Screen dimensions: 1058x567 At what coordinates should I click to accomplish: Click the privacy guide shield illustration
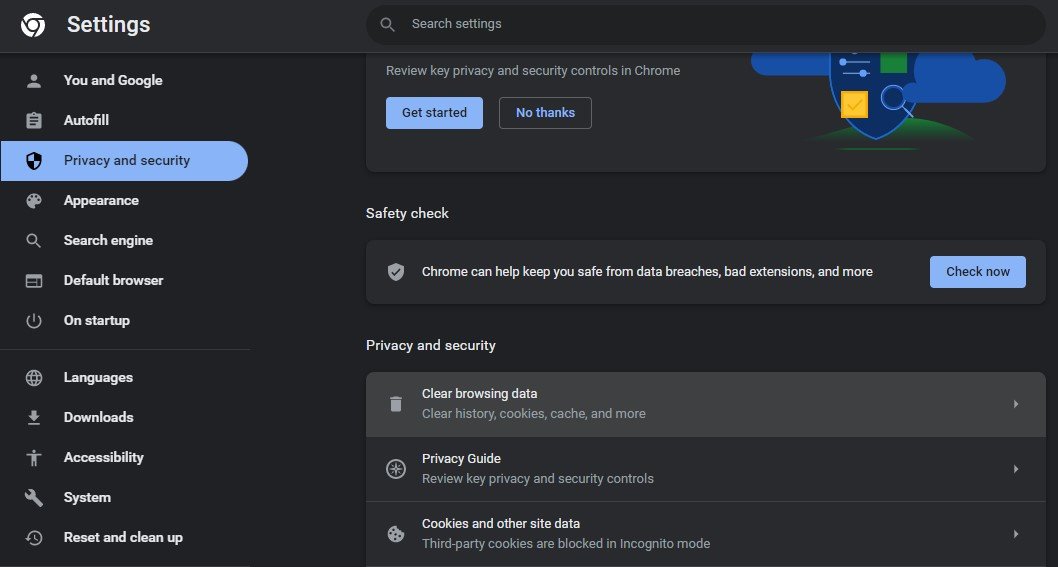pyautogui.click(x=878, y=101)
